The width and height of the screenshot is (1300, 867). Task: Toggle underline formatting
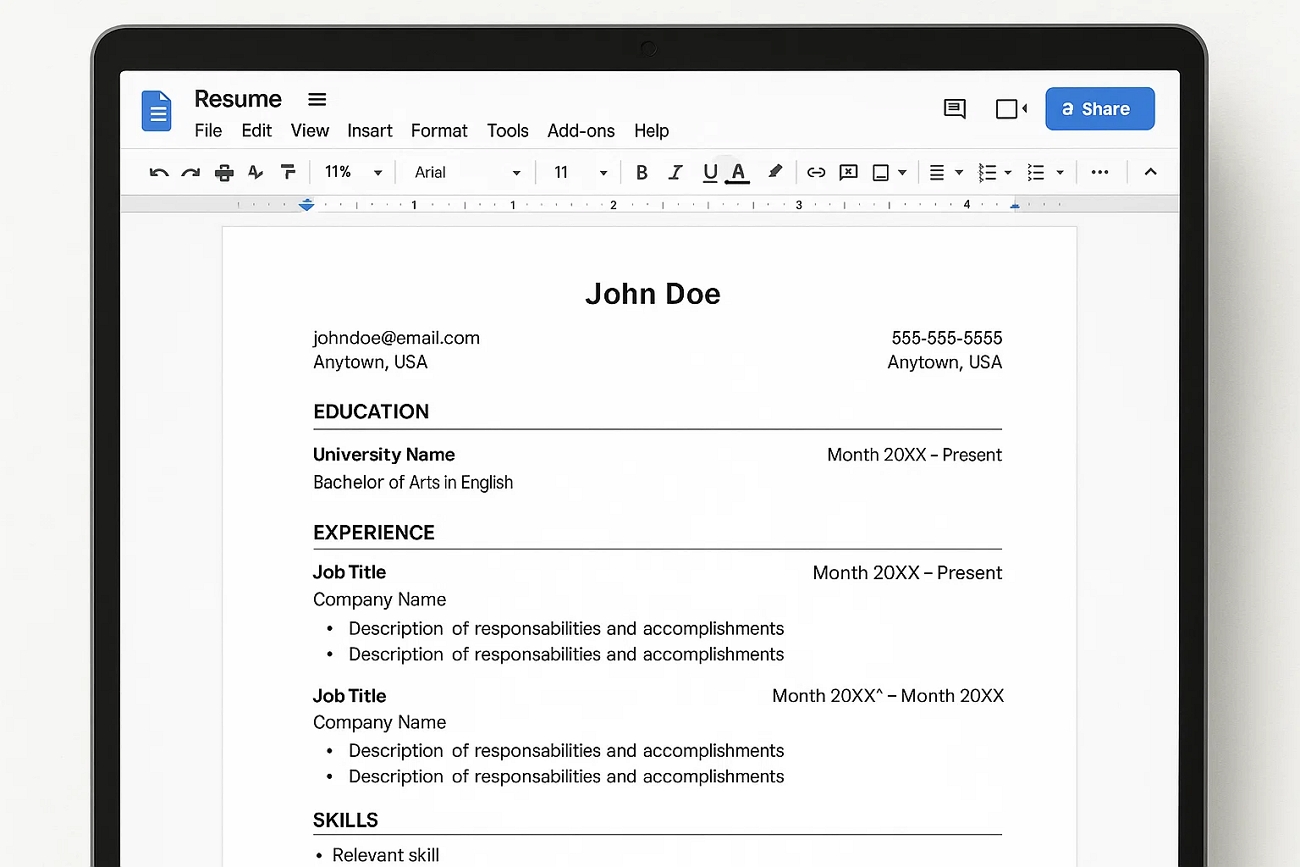pyautogui.click(x=709, y=172)
